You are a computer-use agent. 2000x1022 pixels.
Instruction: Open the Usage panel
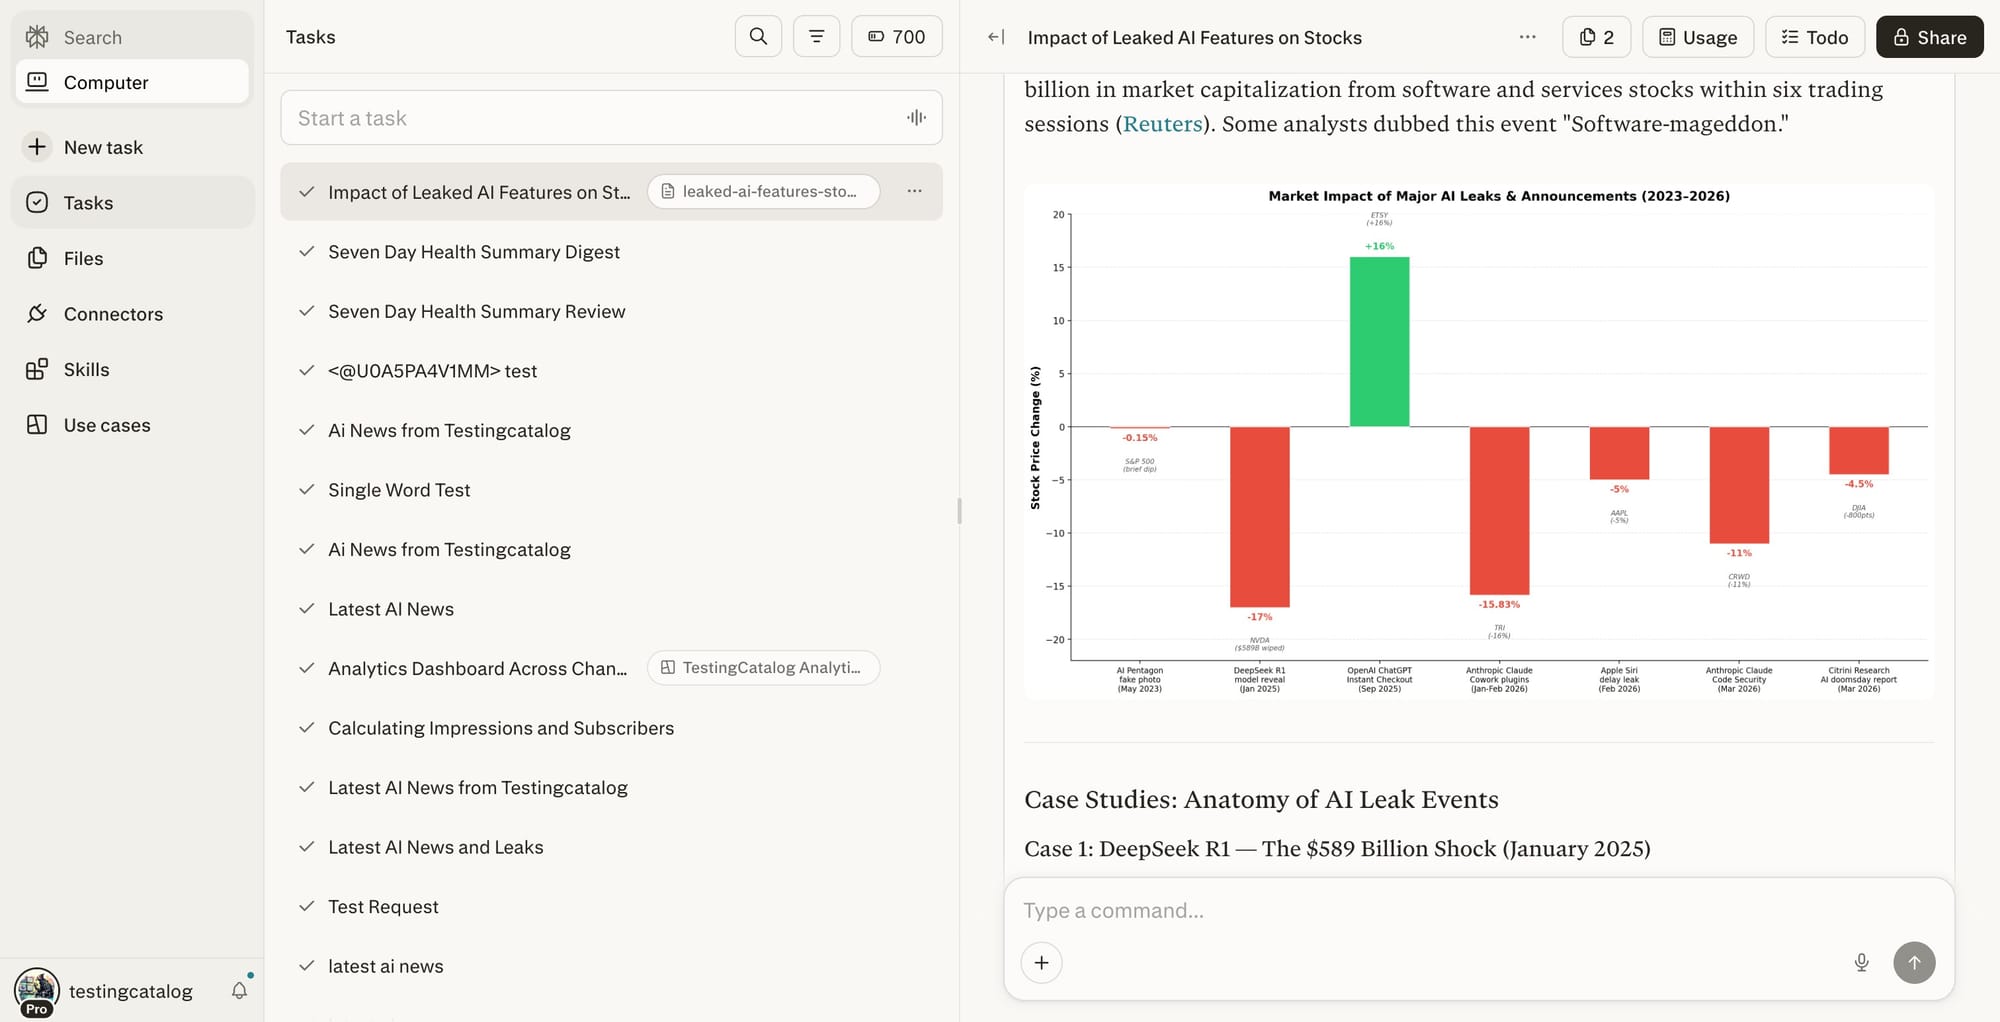coord(1697,37)
